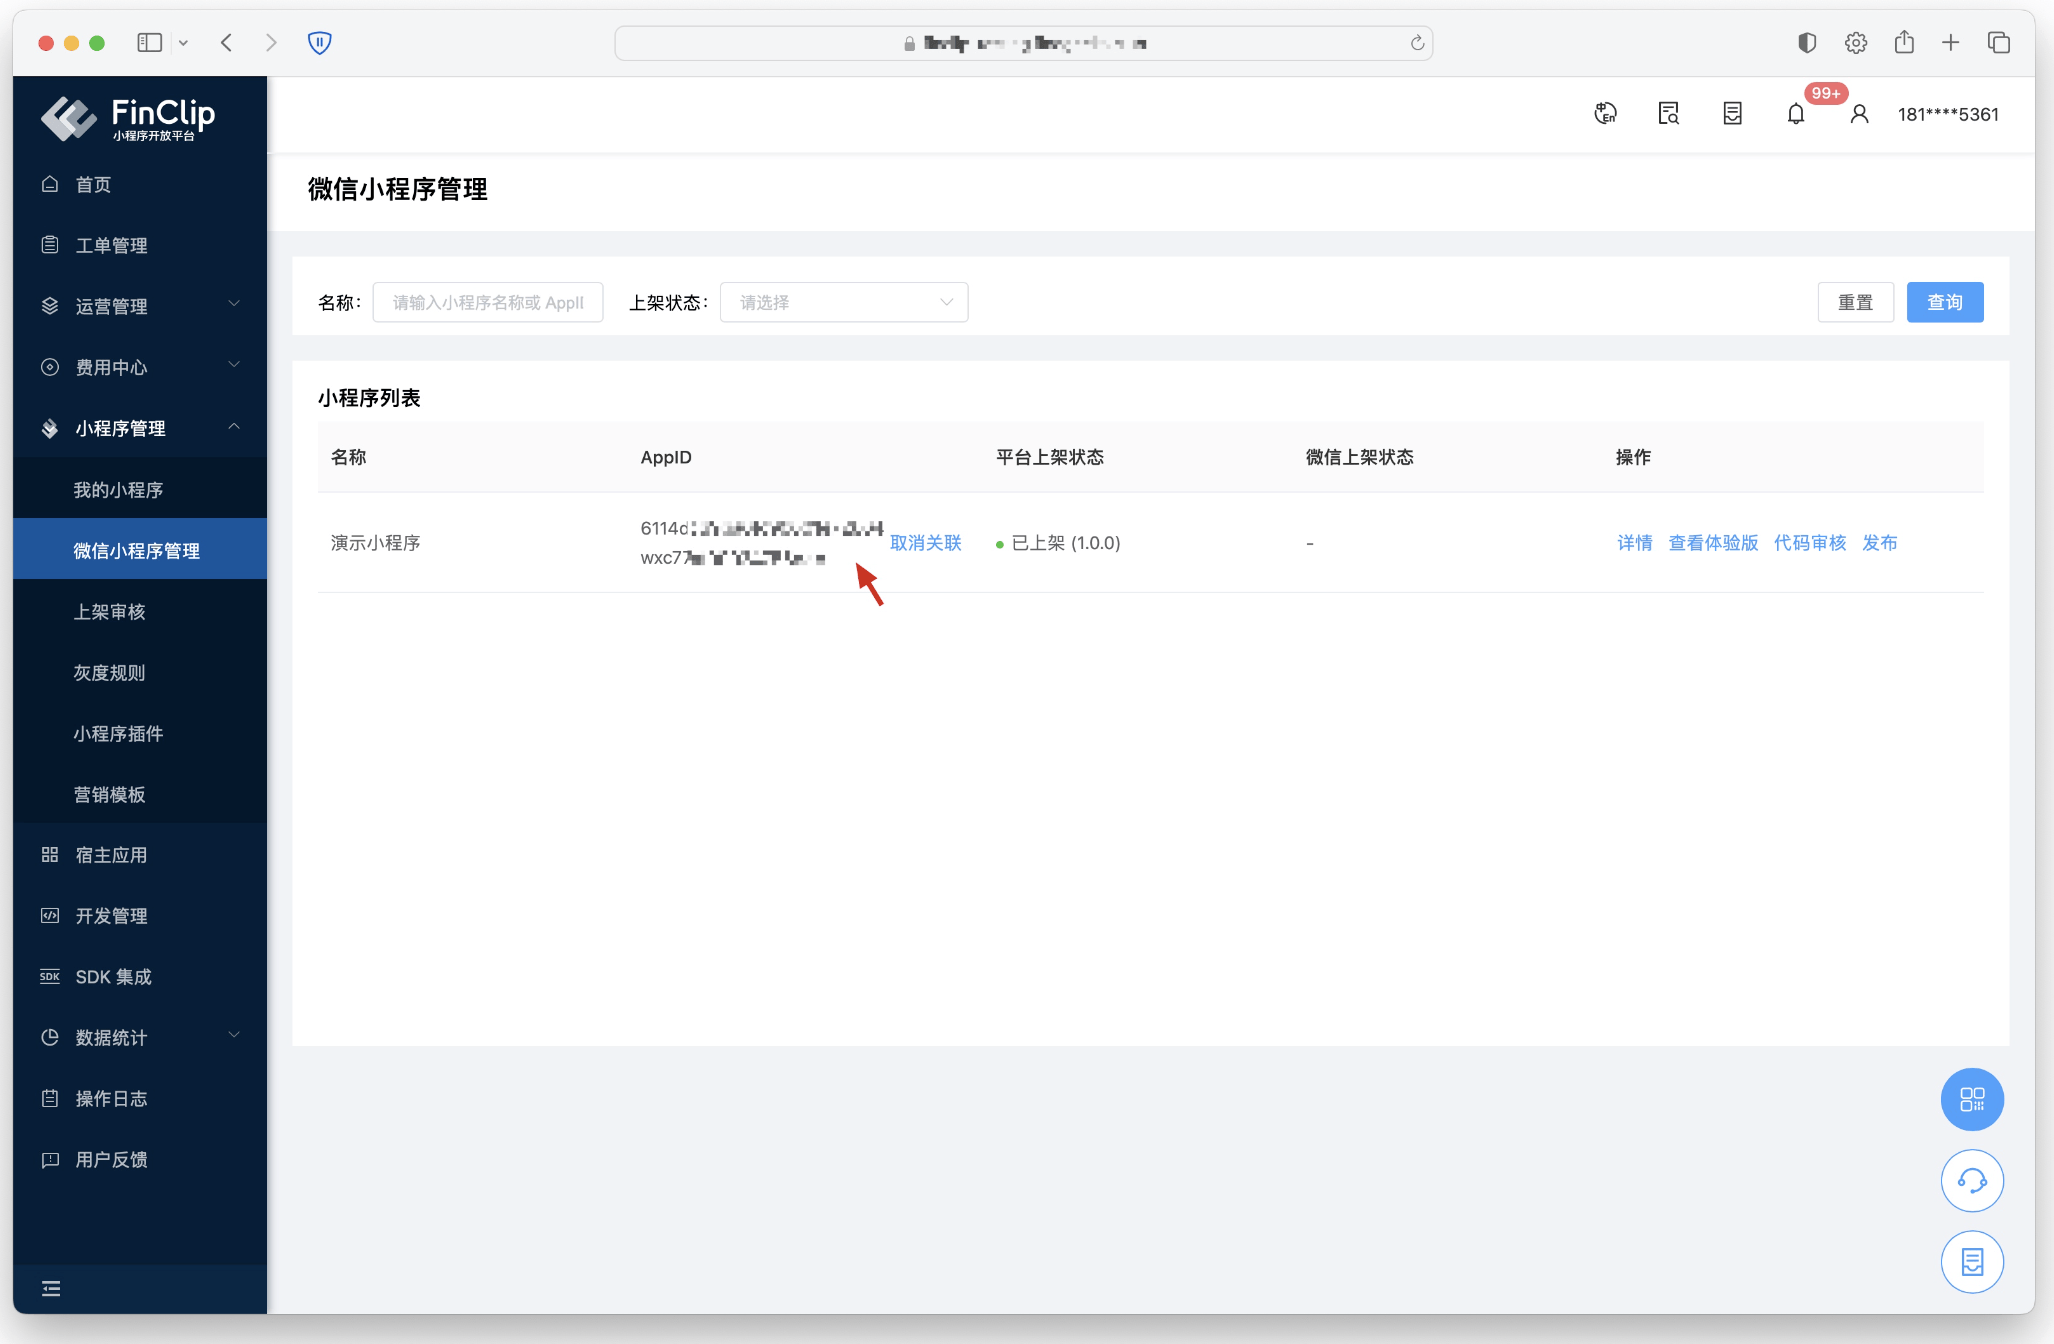Expand the 费用中心 menu

coord(140,367)
